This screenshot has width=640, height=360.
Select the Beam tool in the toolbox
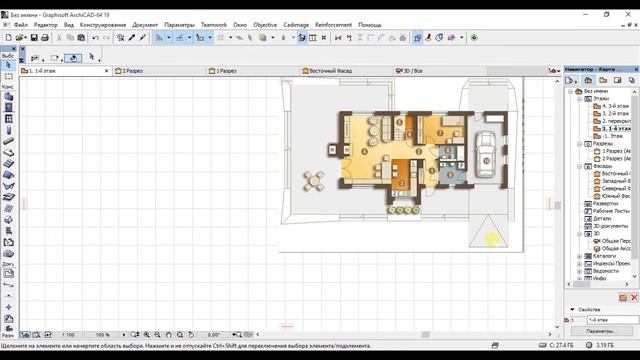pyautogui.click(x=8, y=141)
